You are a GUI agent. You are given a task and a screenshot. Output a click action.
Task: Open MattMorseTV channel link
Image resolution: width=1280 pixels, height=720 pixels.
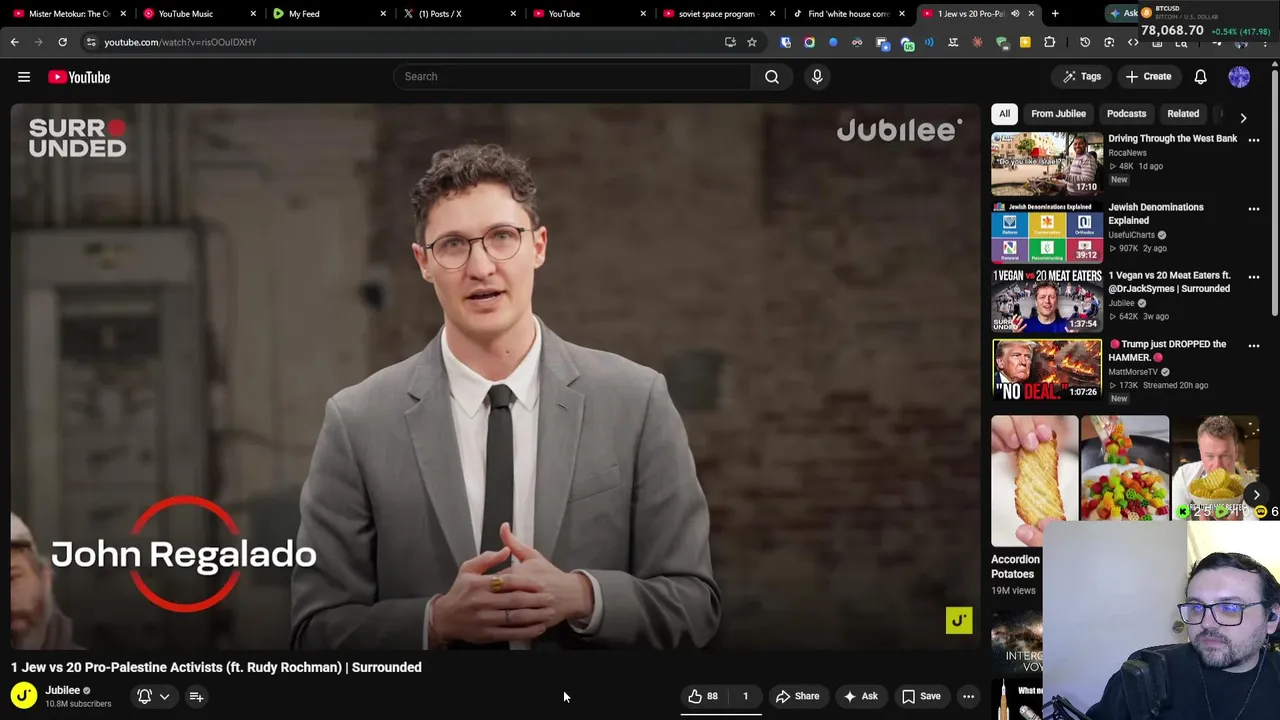1133,372
